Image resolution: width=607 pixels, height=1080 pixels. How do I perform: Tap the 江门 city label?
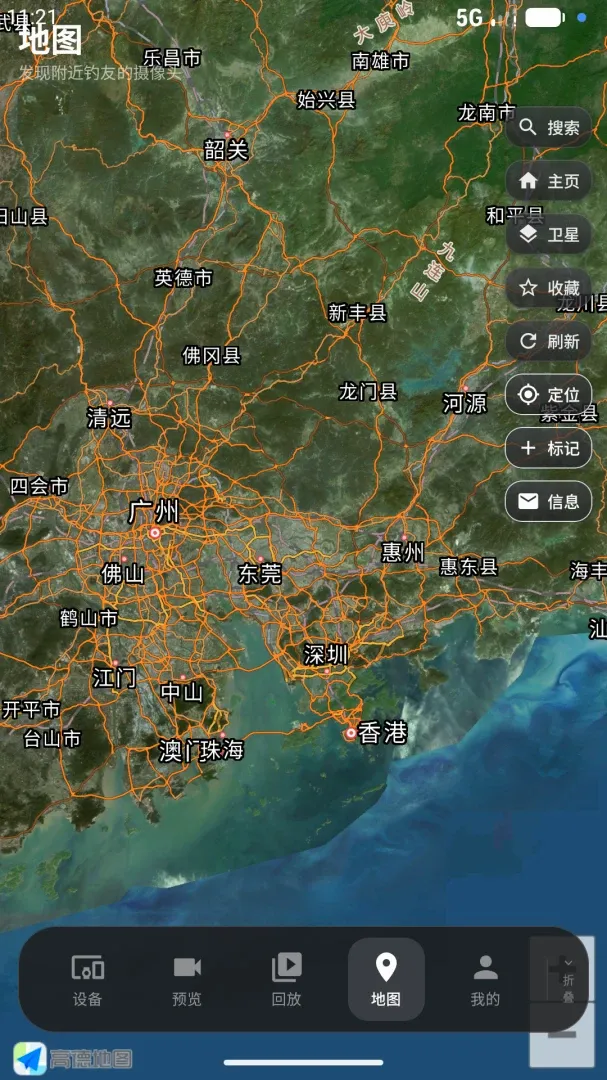pos(114,678)
